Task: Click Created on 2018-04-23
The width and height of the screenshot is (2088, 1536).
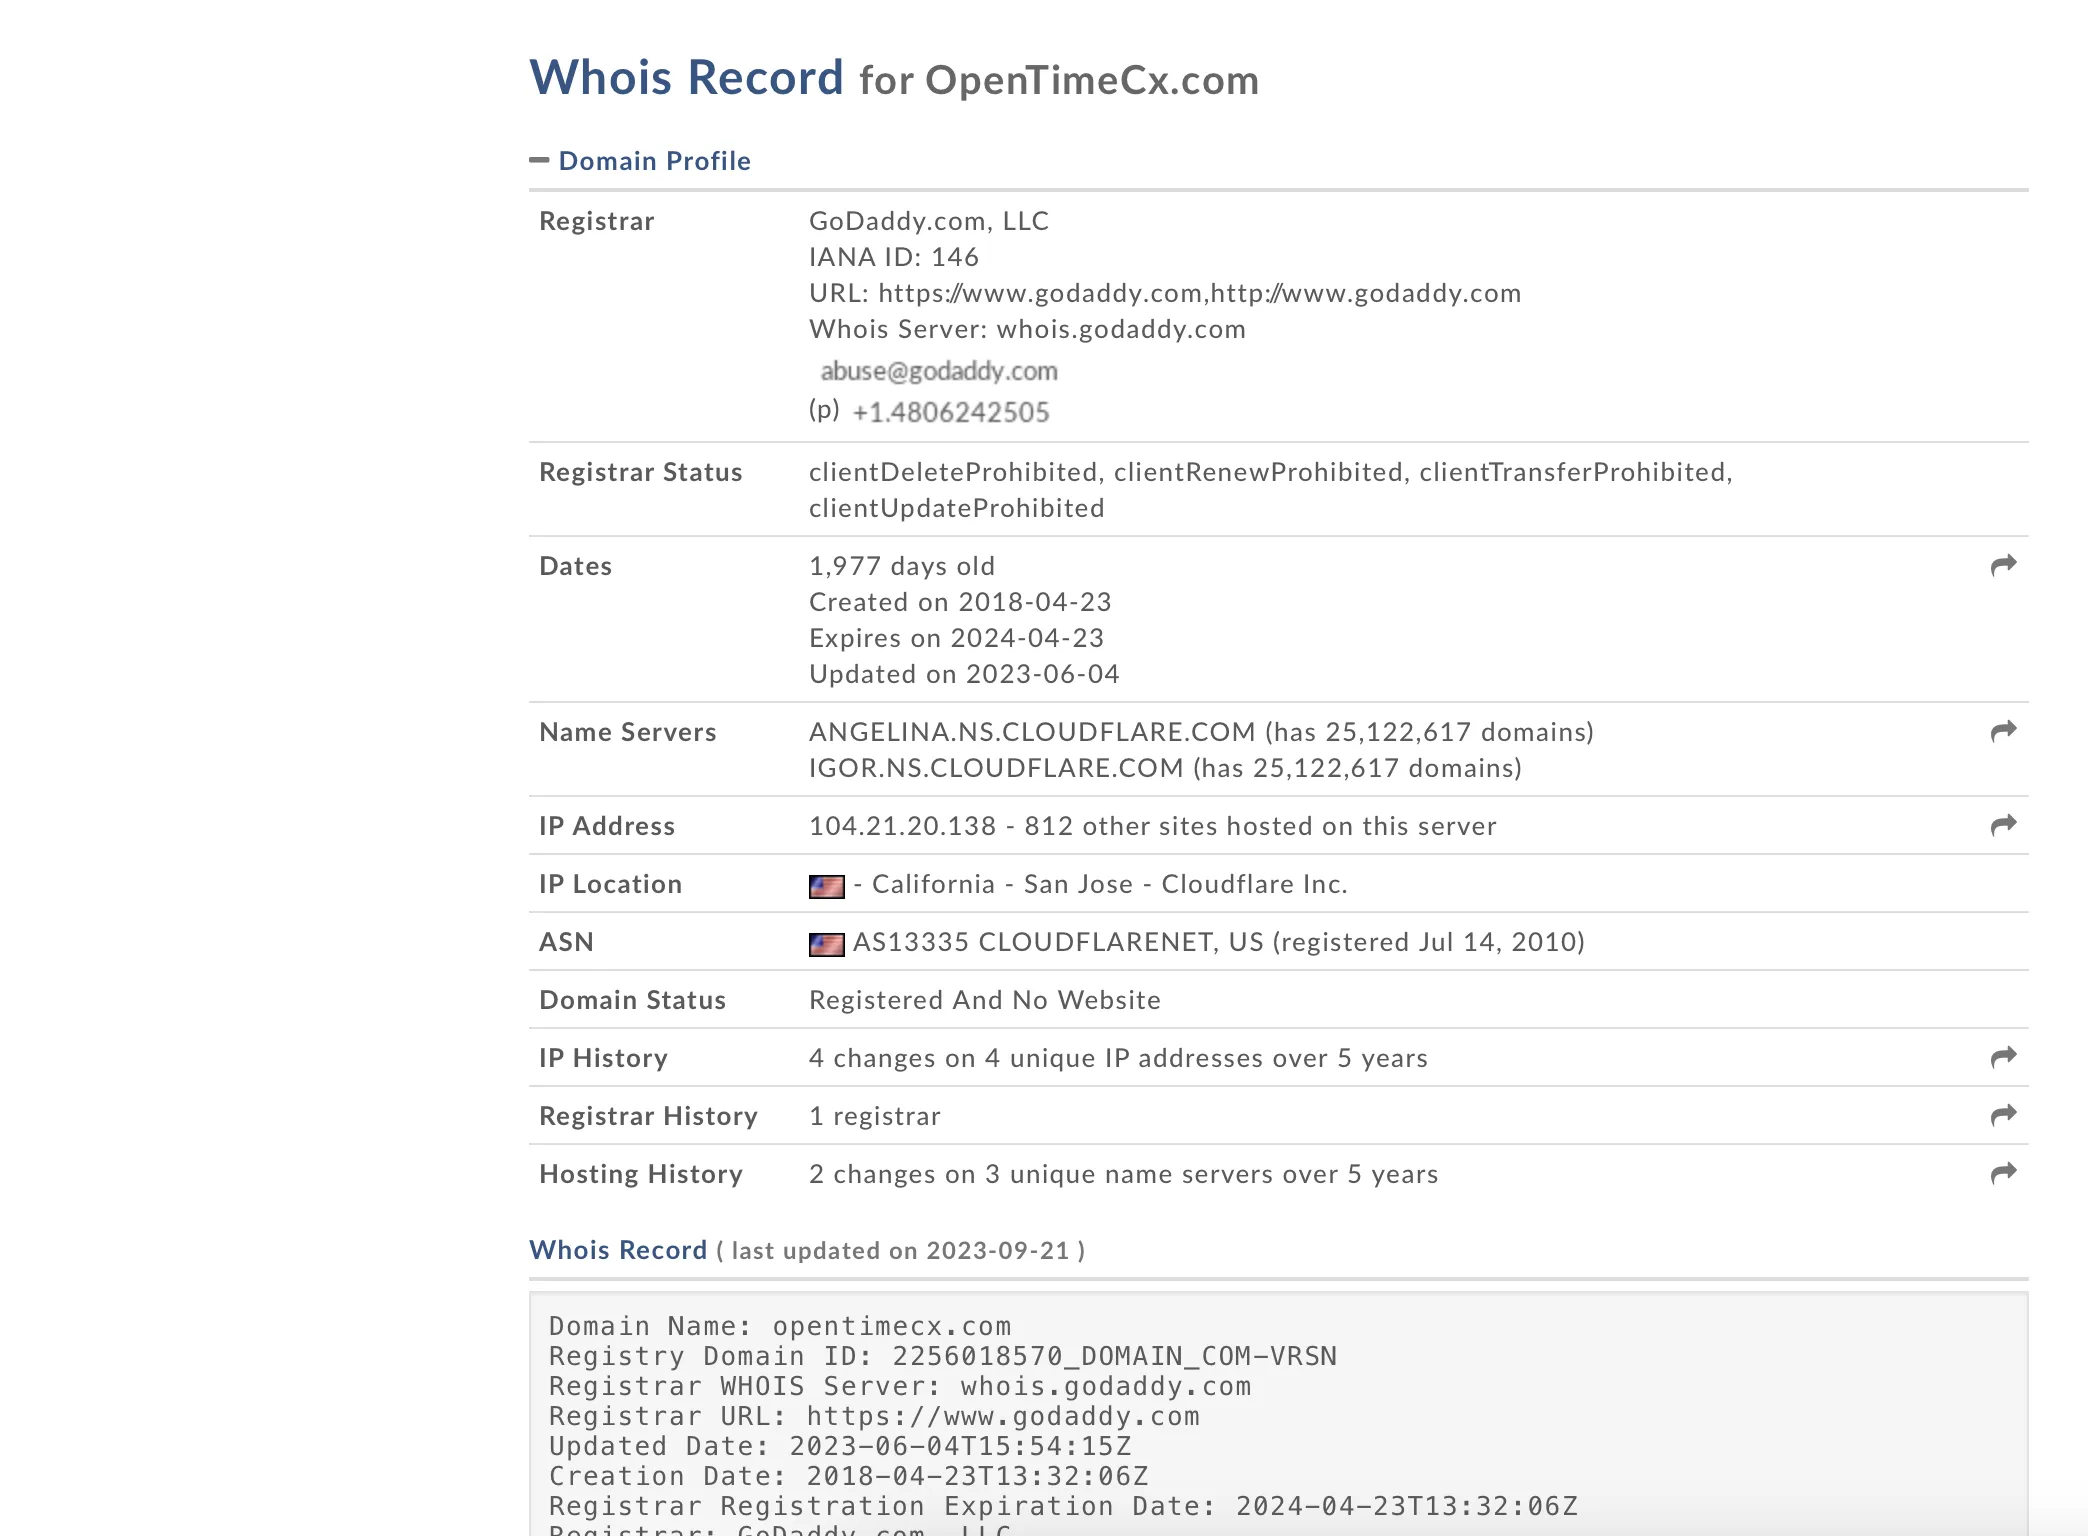Action: pos(960,602)
